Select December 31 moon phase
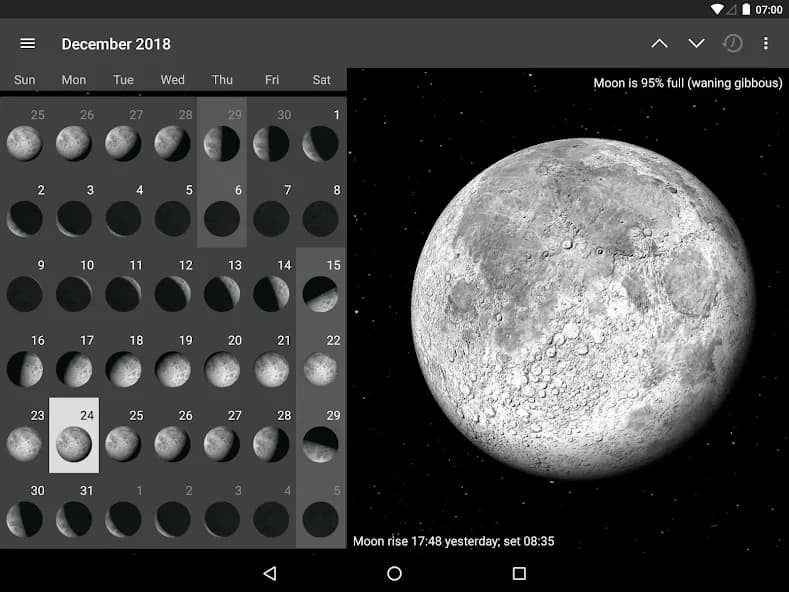Image resolution: width=789 pixels, height=592 pixels. 74,510
